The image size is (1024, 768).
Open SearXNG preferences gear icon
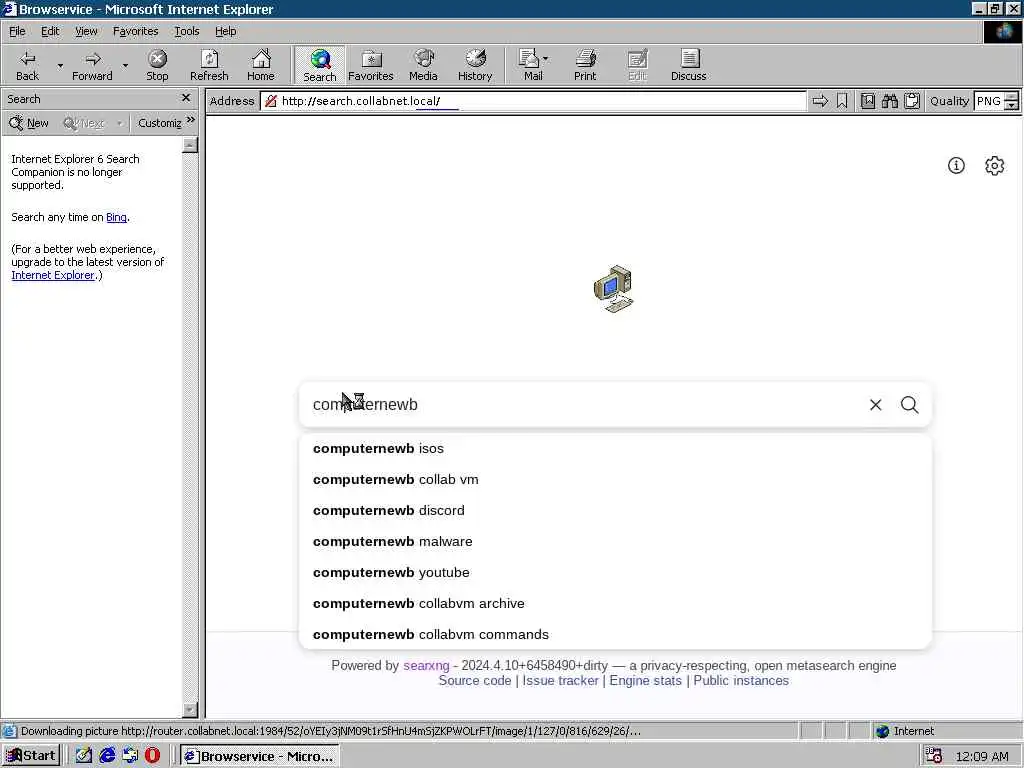(995, 166)
